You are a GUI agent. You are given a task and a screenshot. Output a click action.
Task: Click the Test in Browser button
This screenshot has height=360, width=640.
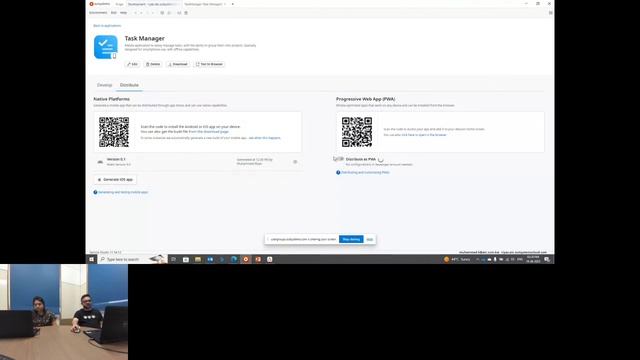pos(209,64)
